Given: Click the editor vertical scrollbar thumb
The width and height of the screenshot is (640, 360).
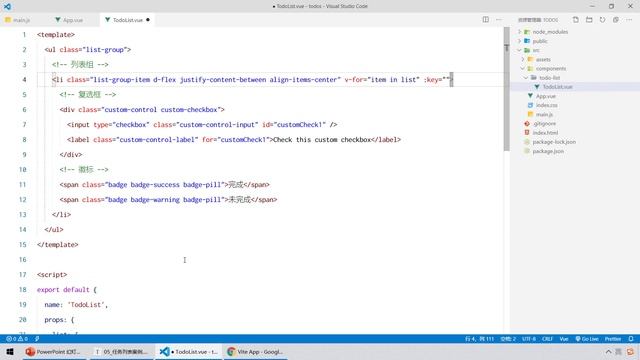Looking at the screenshot, I should [507, 89].
